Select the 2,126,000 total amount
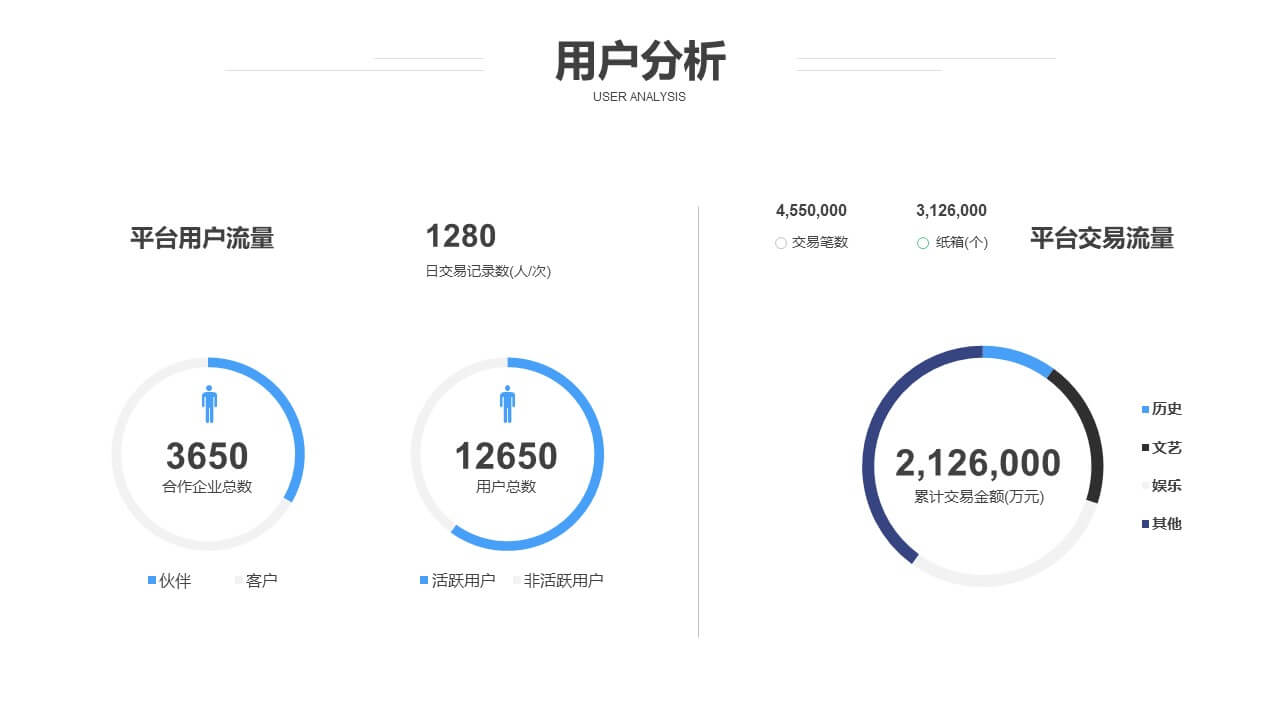 tap(978, 463)
